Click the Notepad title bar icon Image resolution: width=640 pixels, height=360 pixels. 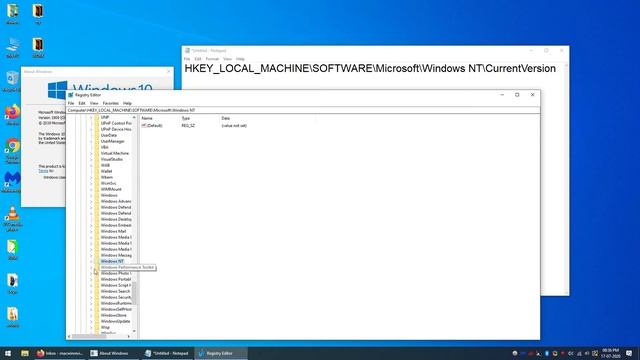(x=187, y=50)
